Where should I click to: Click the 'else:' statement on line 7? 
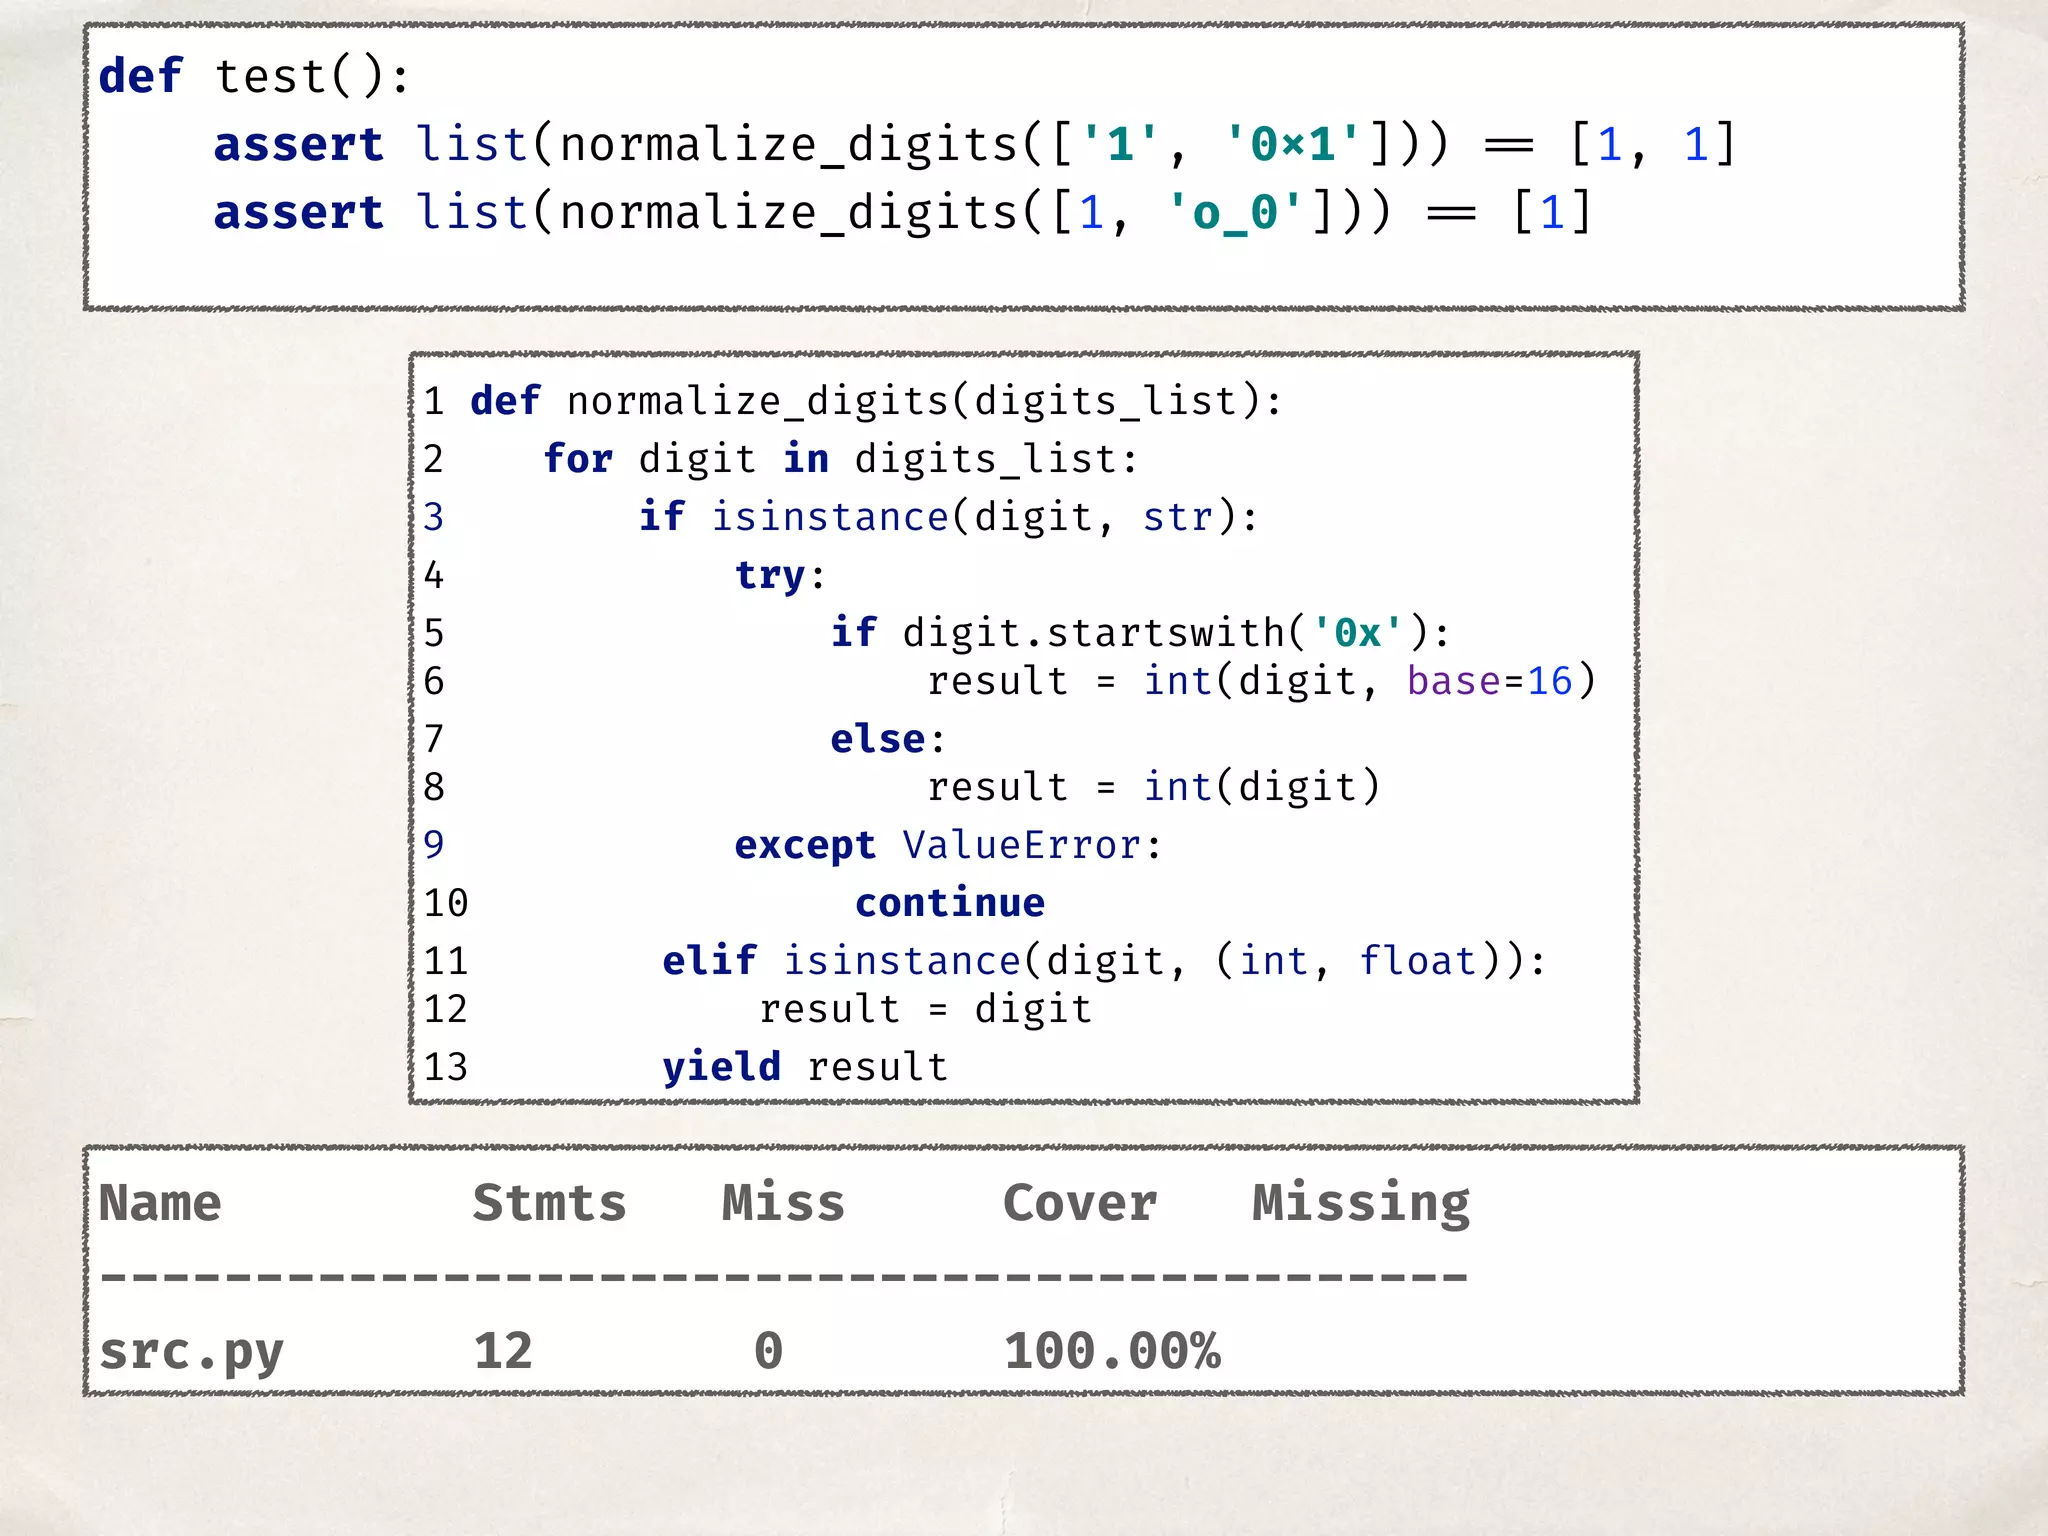pyautogui.click(x=888, y=740)
